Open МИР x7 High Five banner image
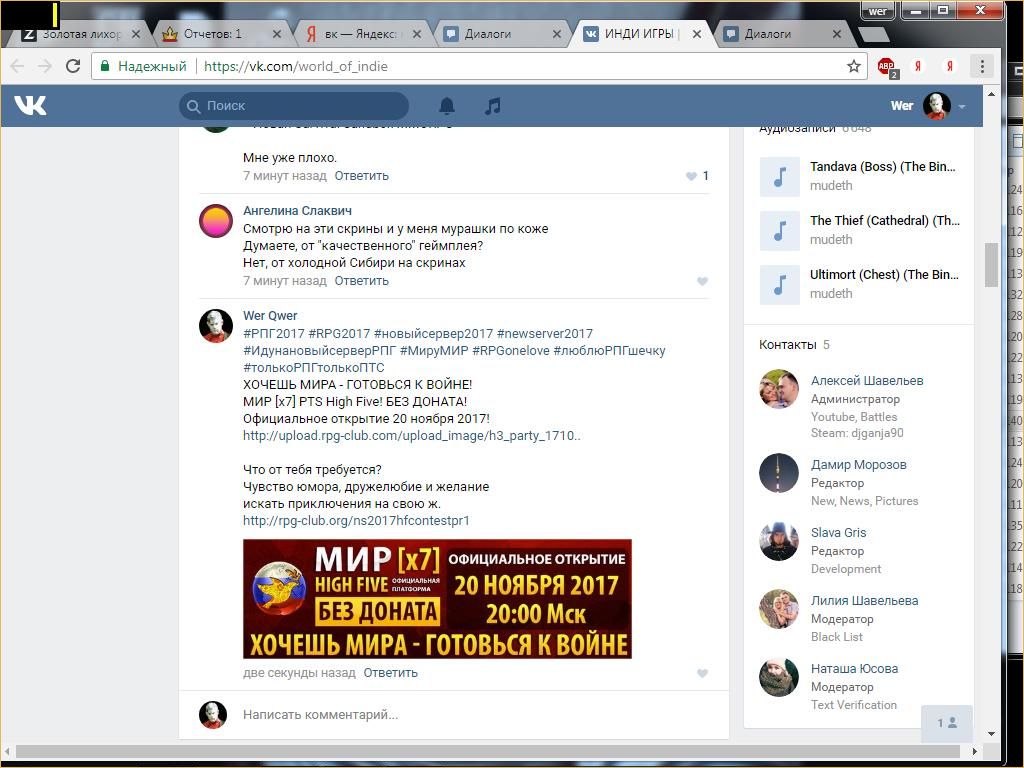 (x=437, y=599)
